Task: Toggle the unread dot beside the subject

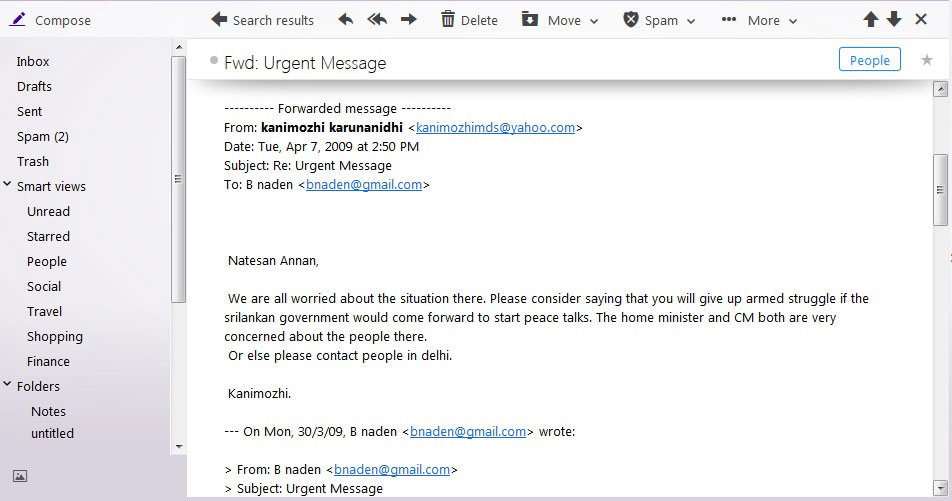Action: (x=214, y=61)
